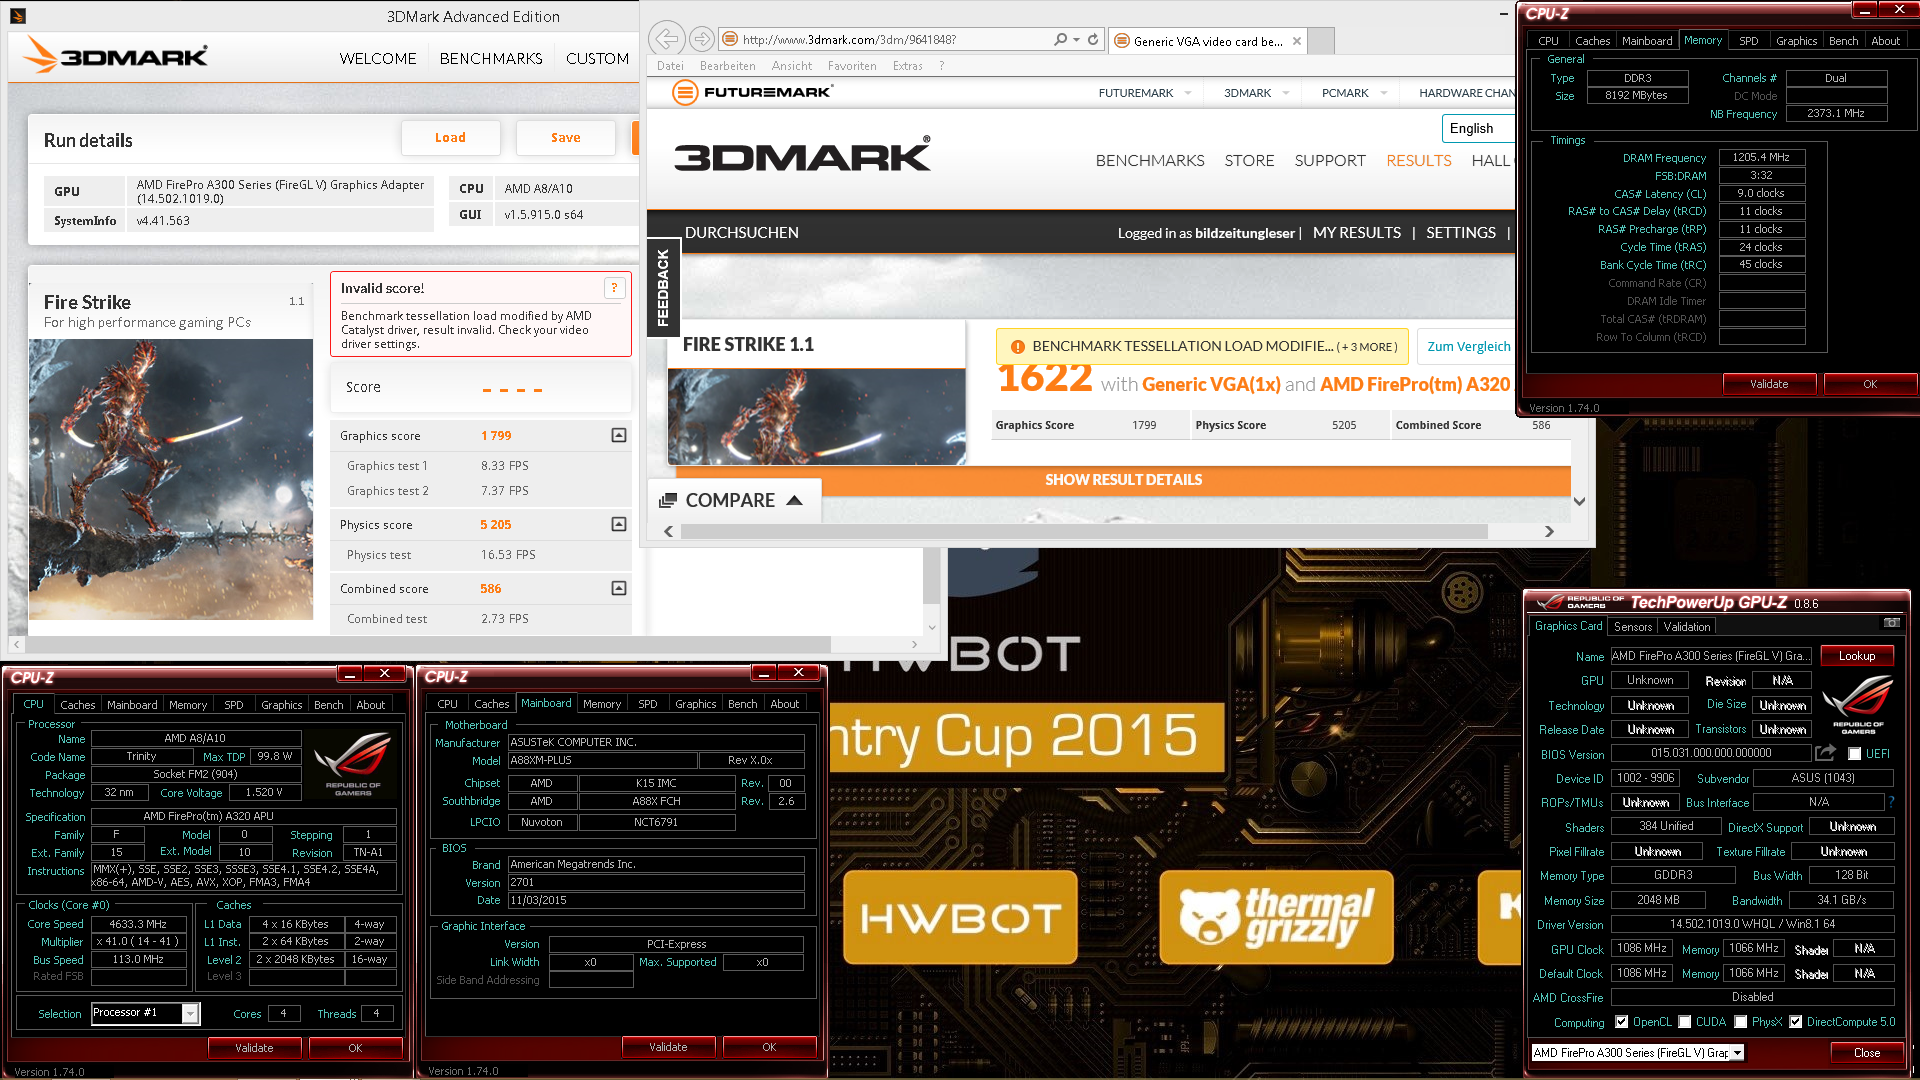Click the 3DMark logo on the website
This screenshot has width=1920, height=1080.
coord(803,155)
